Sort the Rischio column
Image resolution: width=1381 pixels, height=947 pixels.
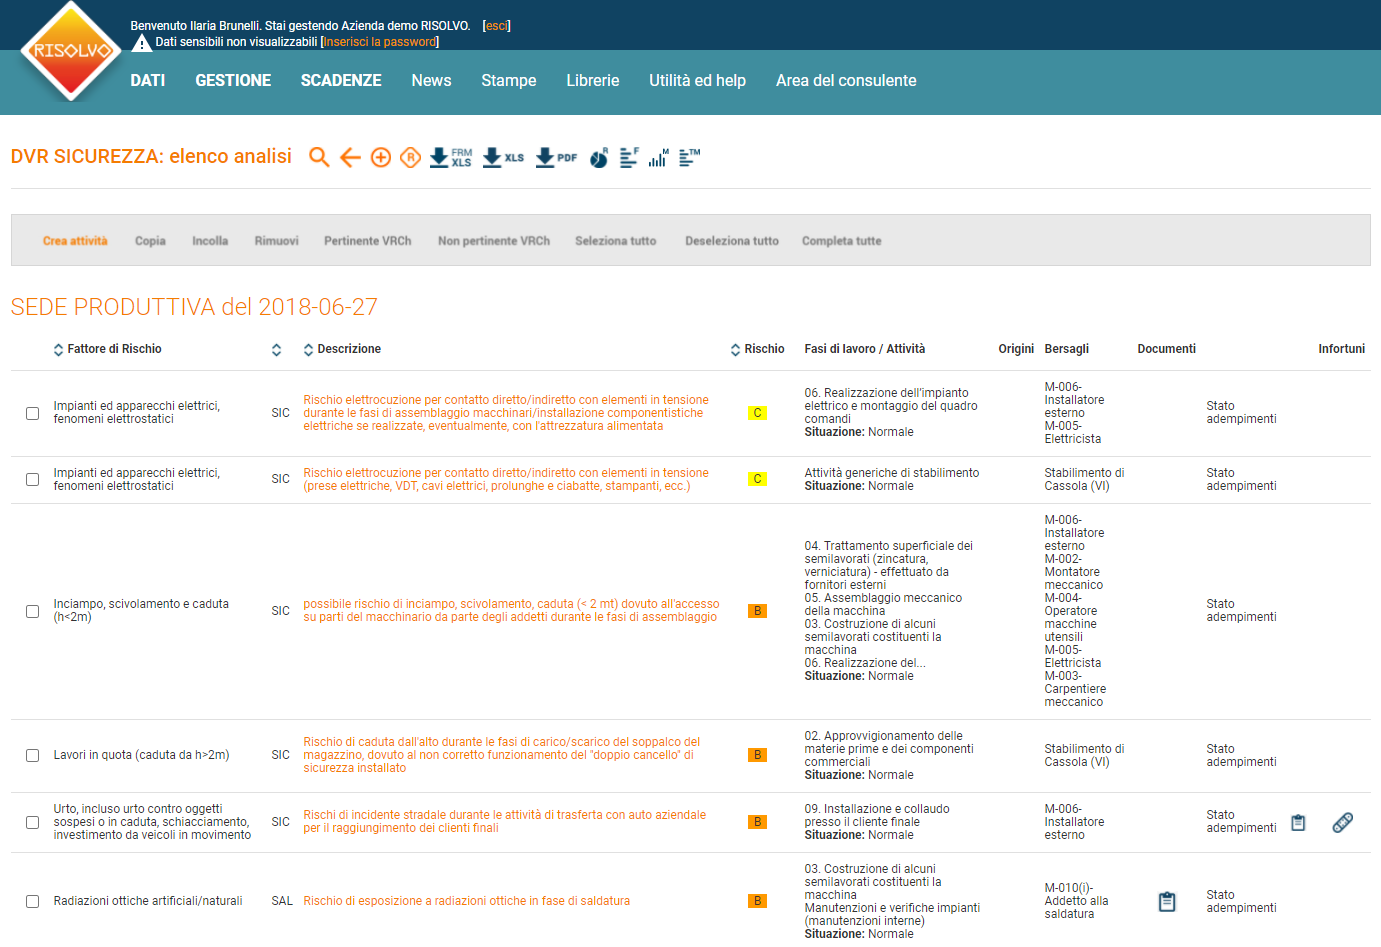click(734, 348)
